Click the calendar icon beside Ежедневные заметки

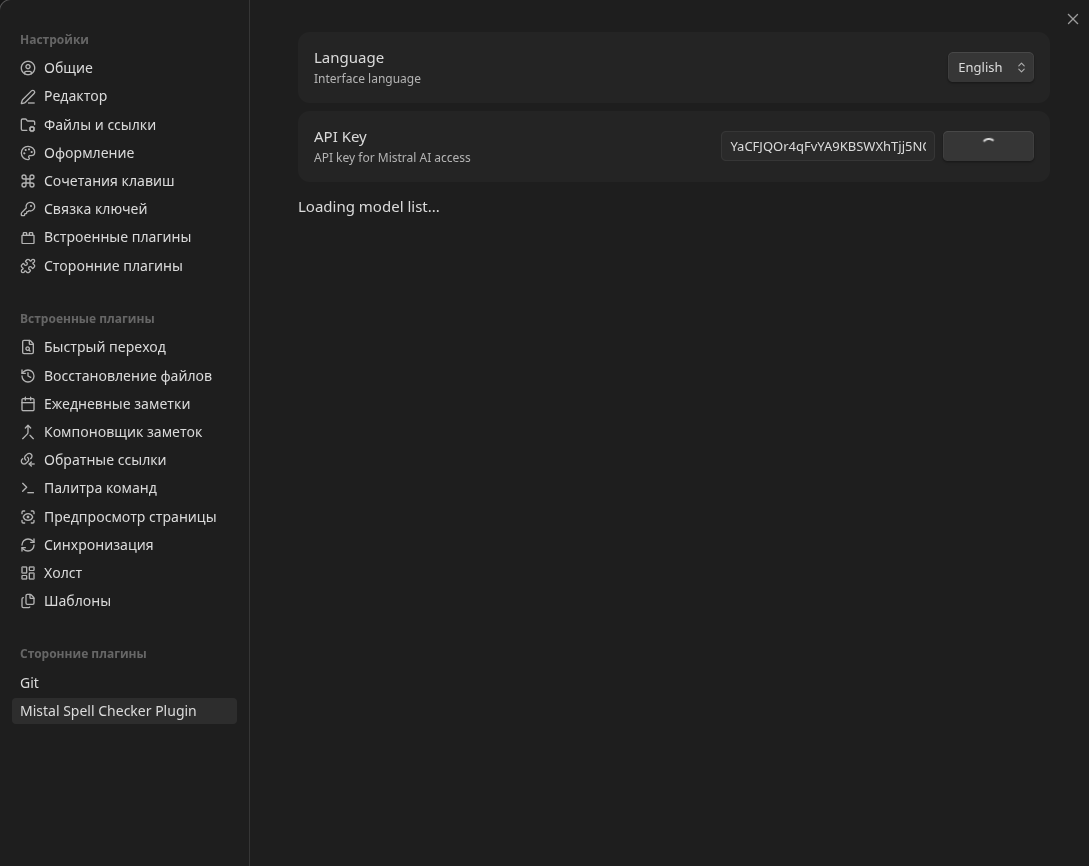[28, 404]
